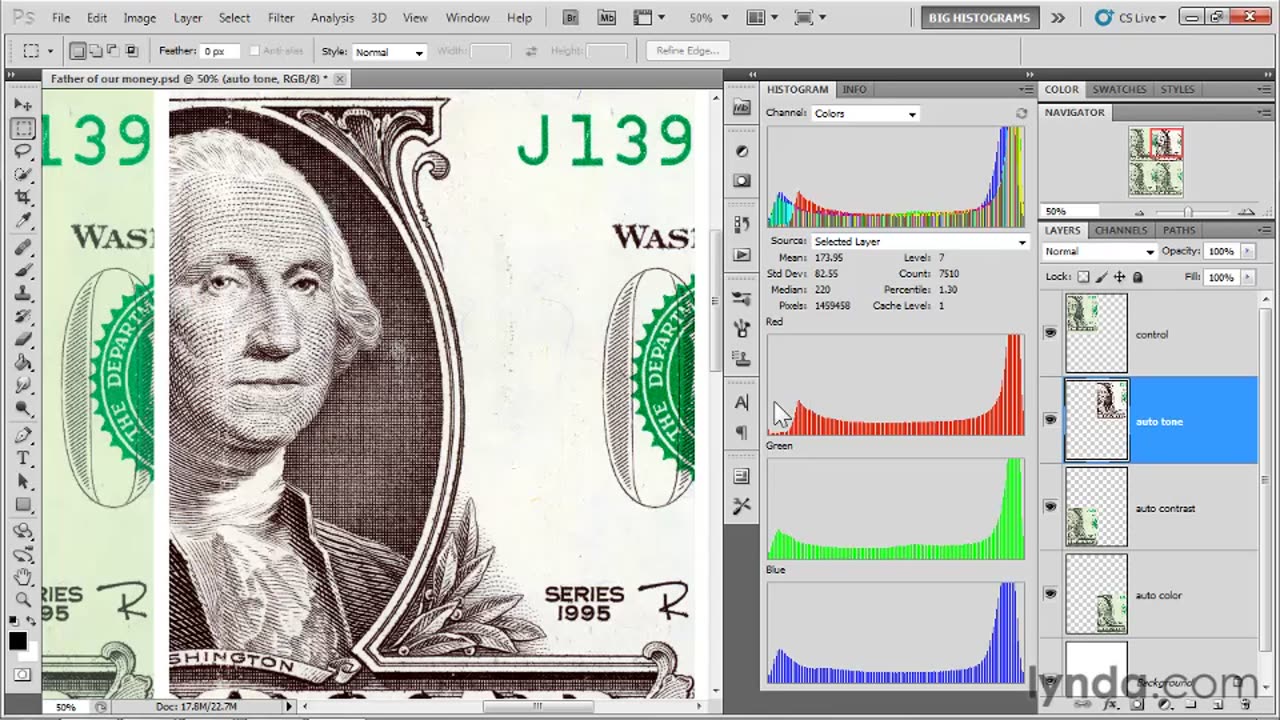
Task: Open the Fill slider arrow
Action: 1248,277
